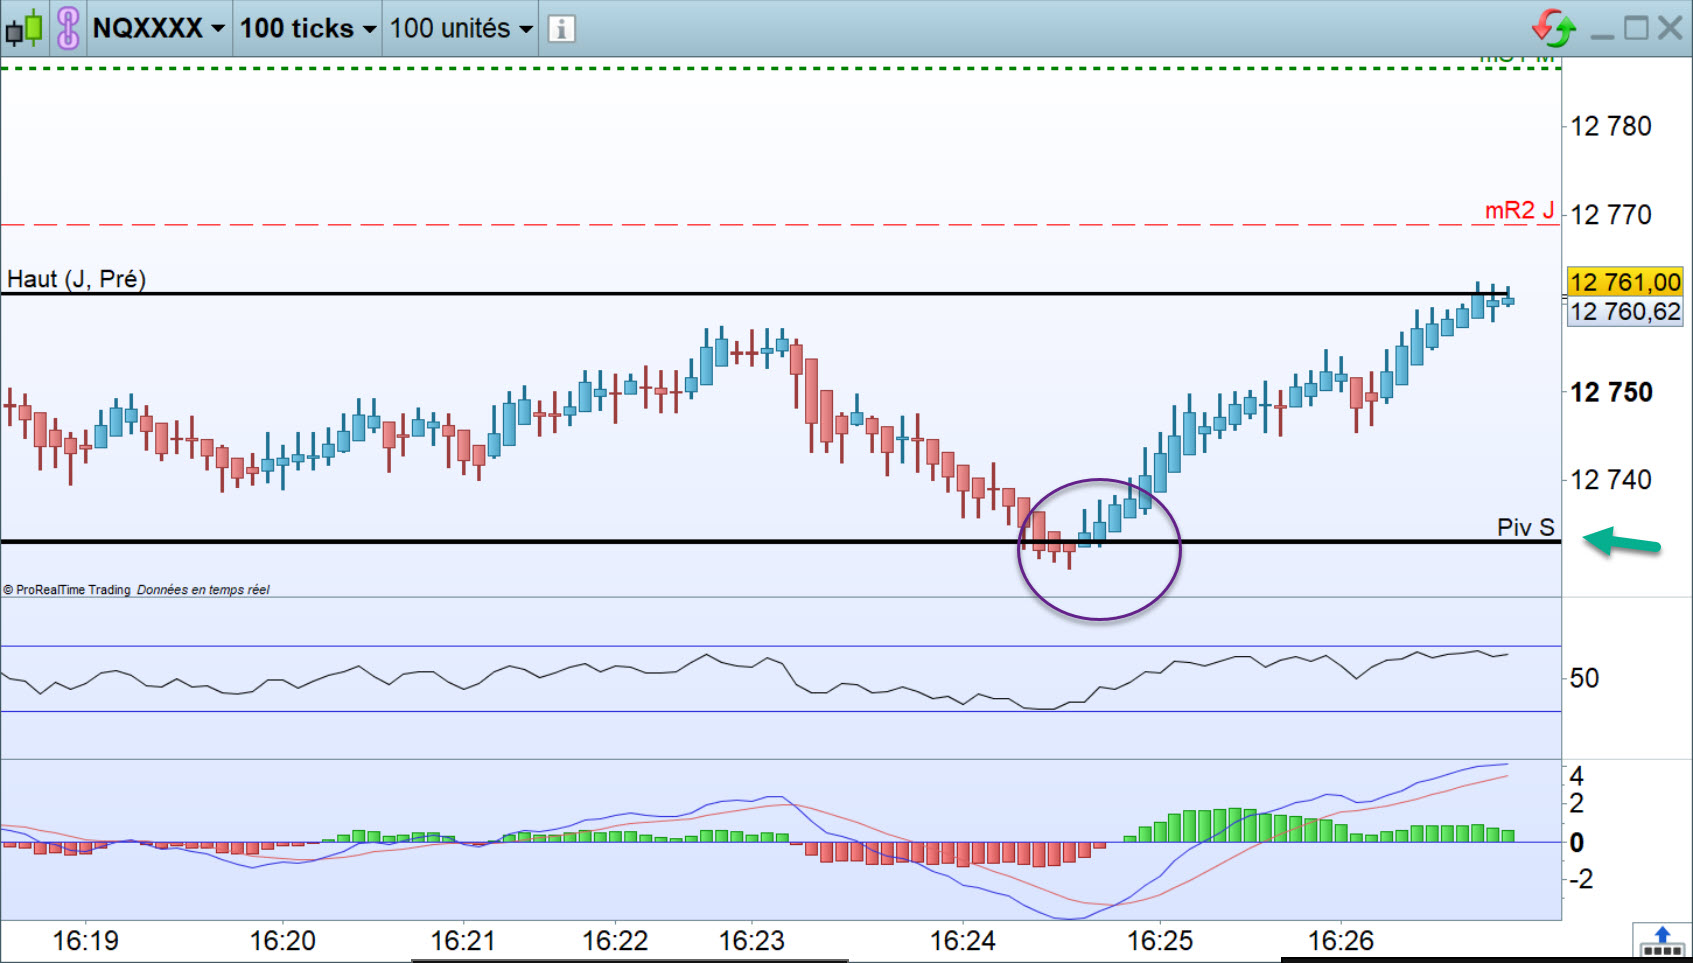Viewport: 1693px width, 963px height.
Task: Click the 12 740 price axis value
Action: click(x=1611, y=480)
